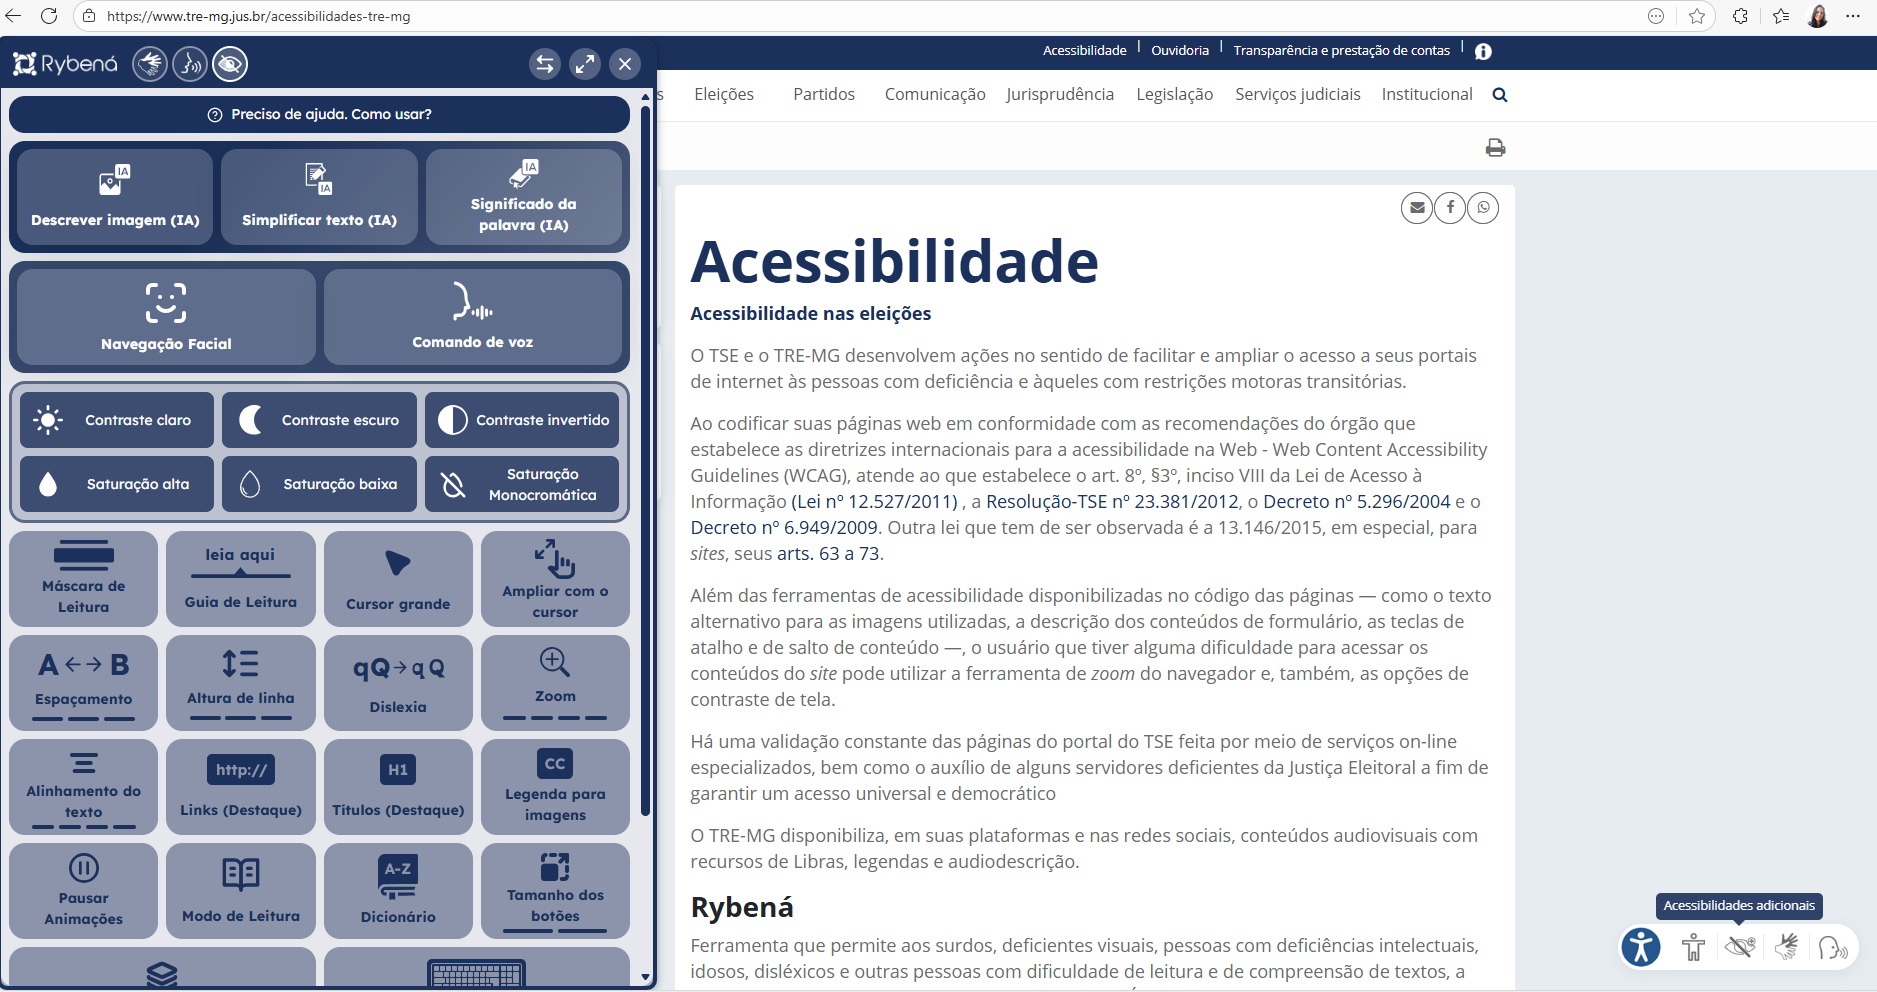The width and height of the screenshot is (1877, 992).
Task: Open the Legislação menu
Action: 1174,95
